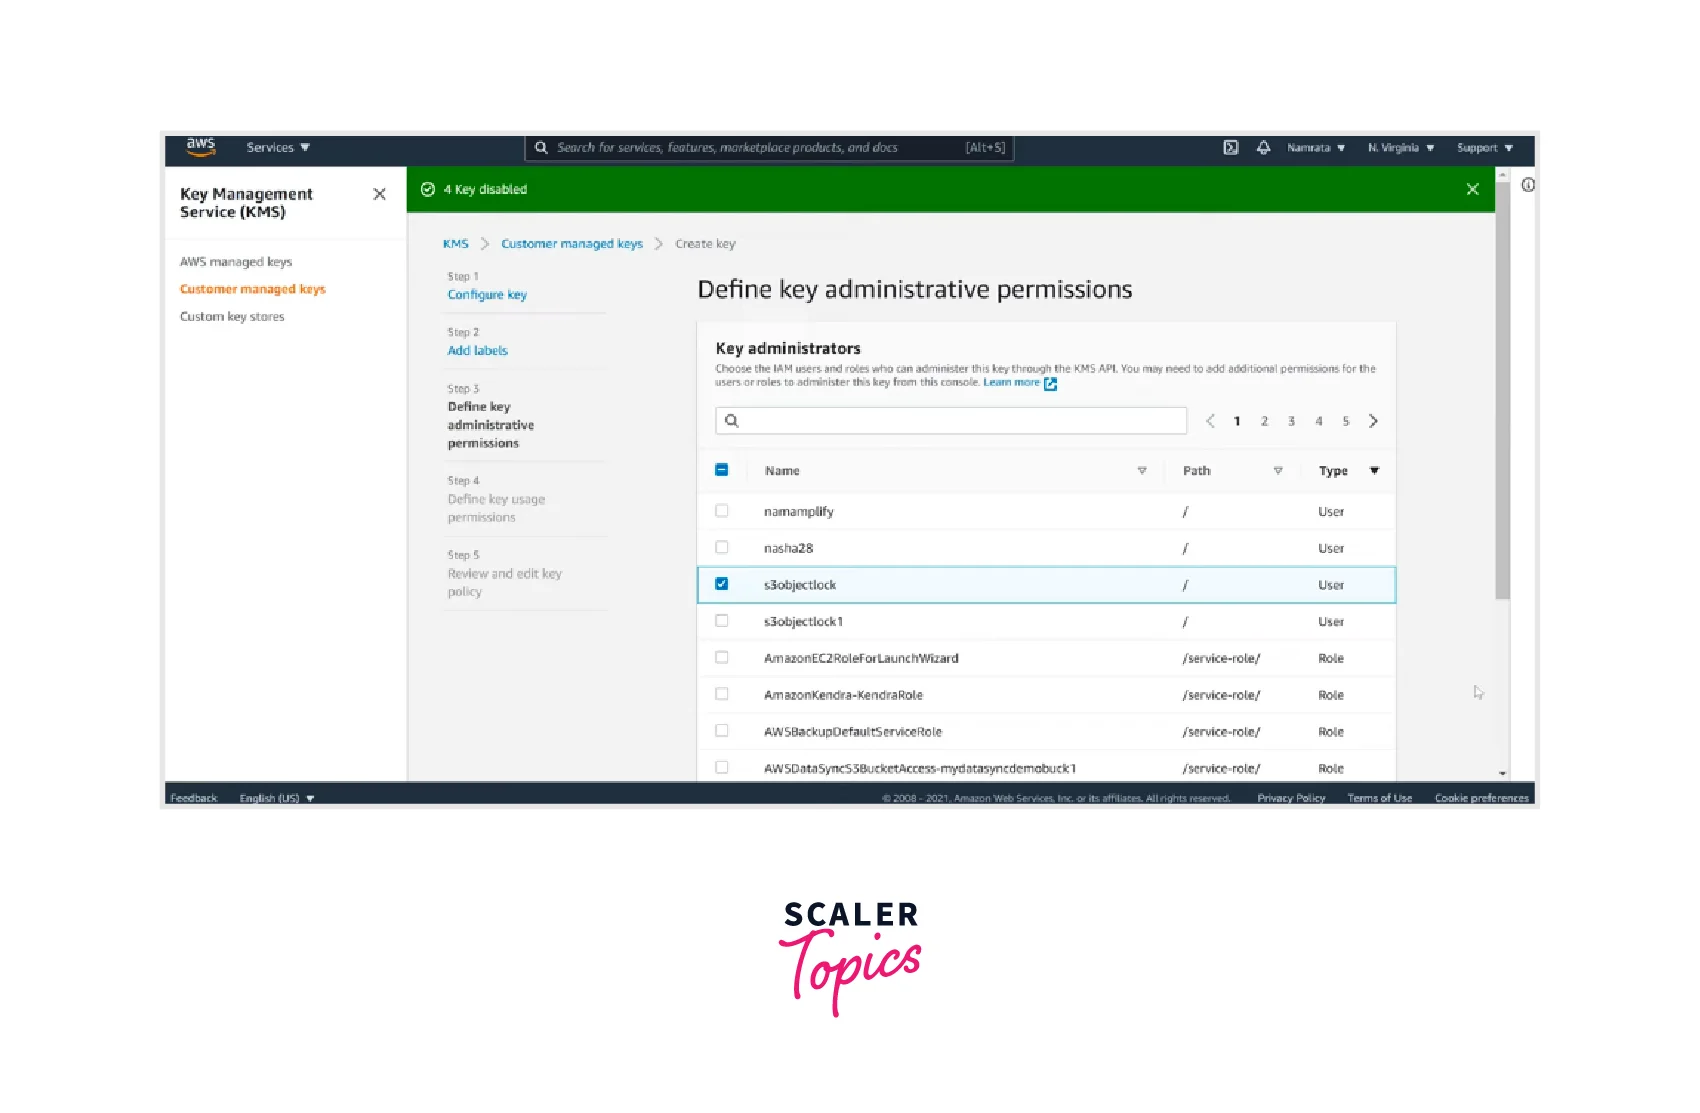Click the key administrators search field
Screen dimensions: 1700x1113
[950, 421]
